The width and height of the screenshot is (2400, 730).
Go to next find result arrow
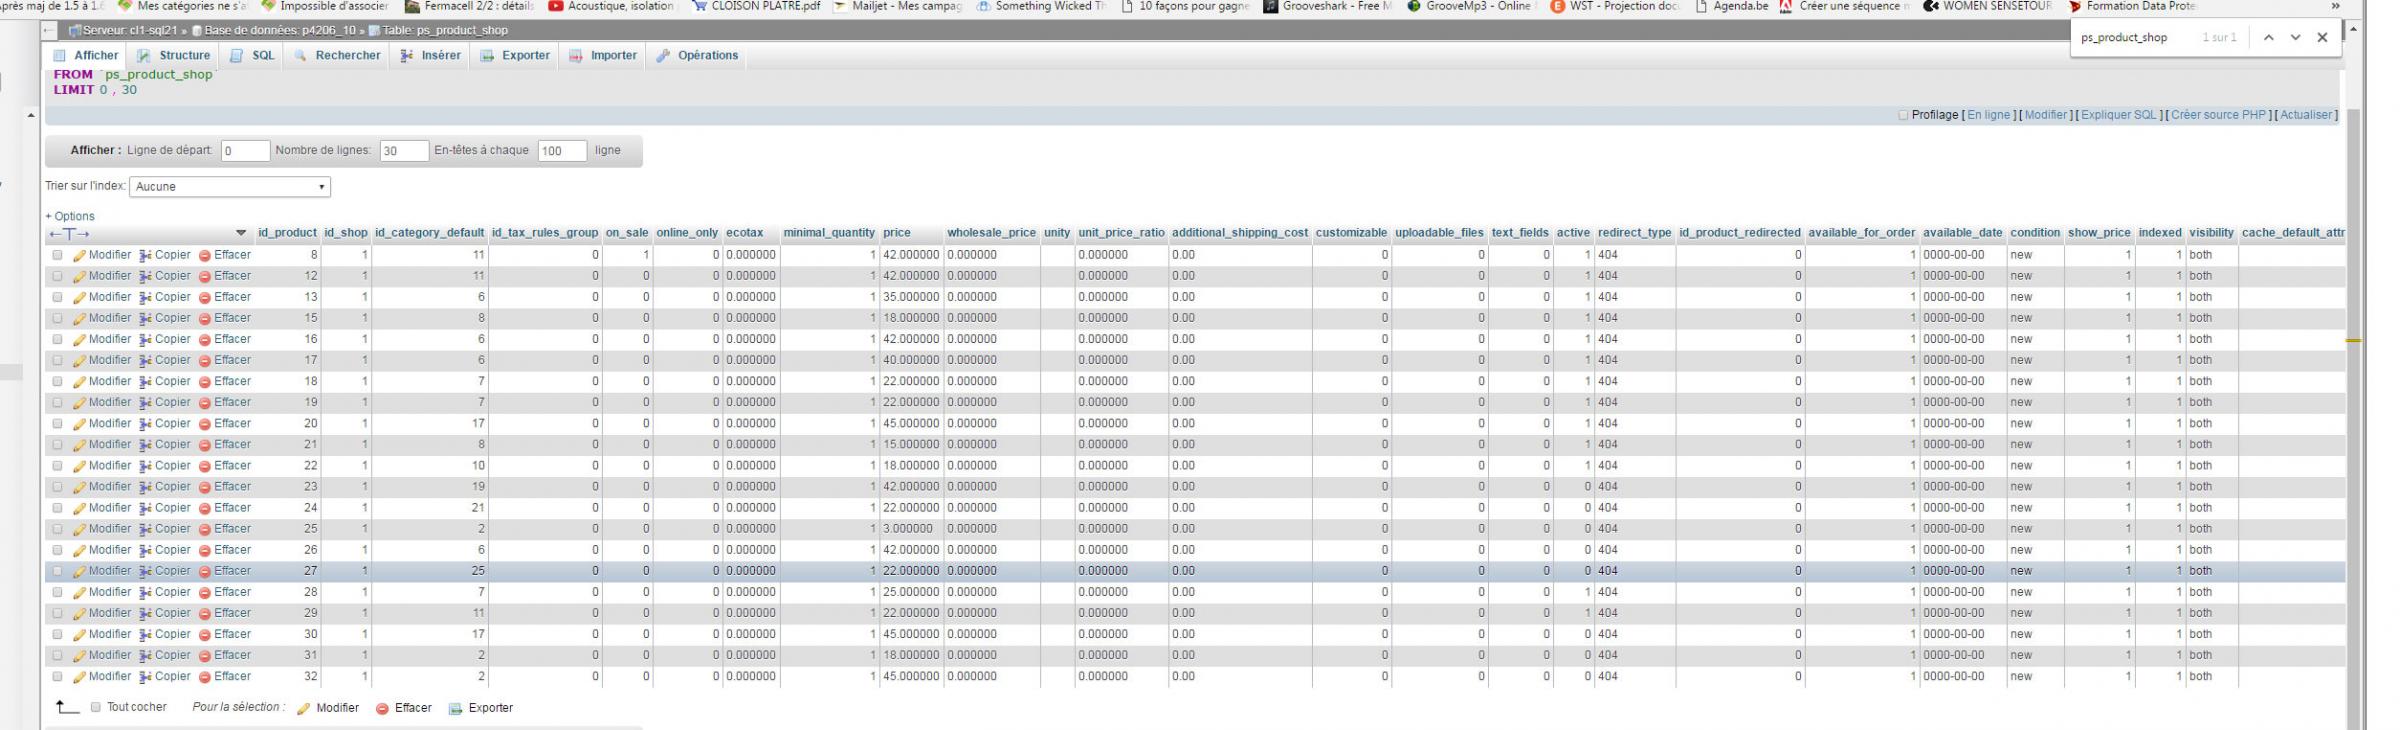point(2295,38)
